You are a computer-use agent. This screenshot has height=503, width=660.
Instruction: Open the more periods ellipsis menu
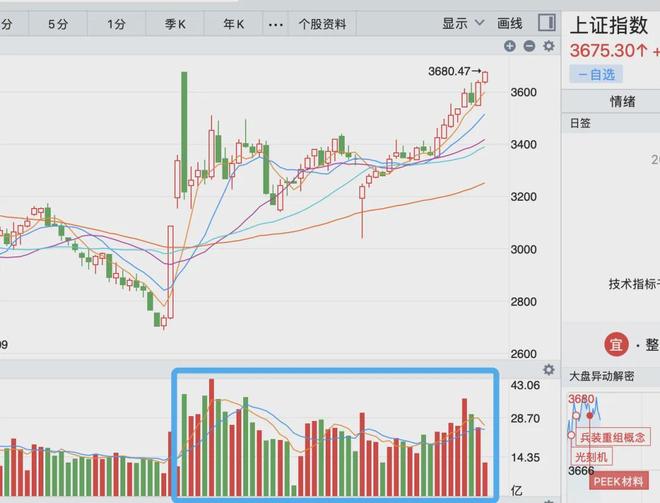[x=276, y=24]
